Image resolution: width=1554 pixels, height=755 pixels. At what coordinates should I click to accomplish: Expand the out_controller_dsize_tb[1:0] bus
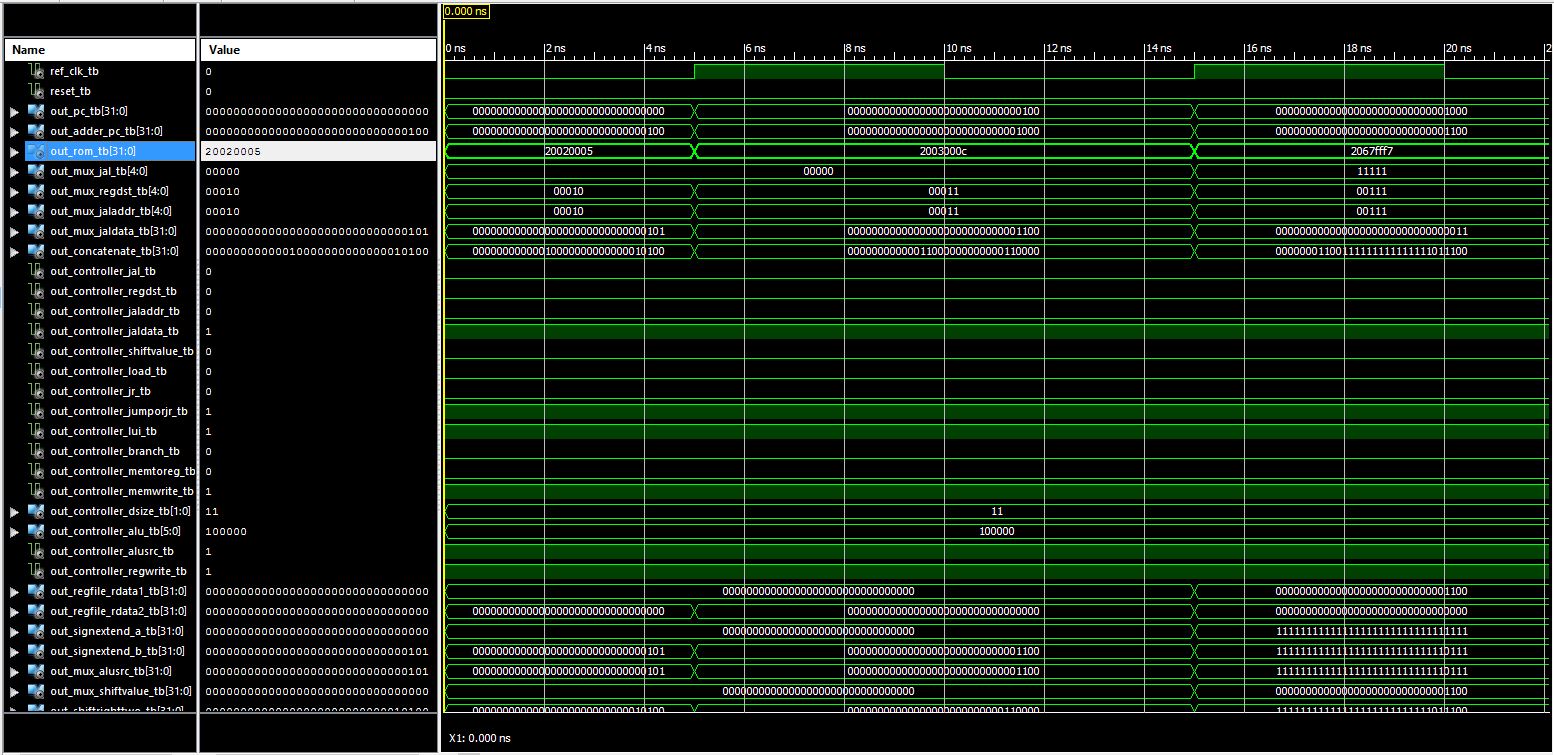point(14,511)
